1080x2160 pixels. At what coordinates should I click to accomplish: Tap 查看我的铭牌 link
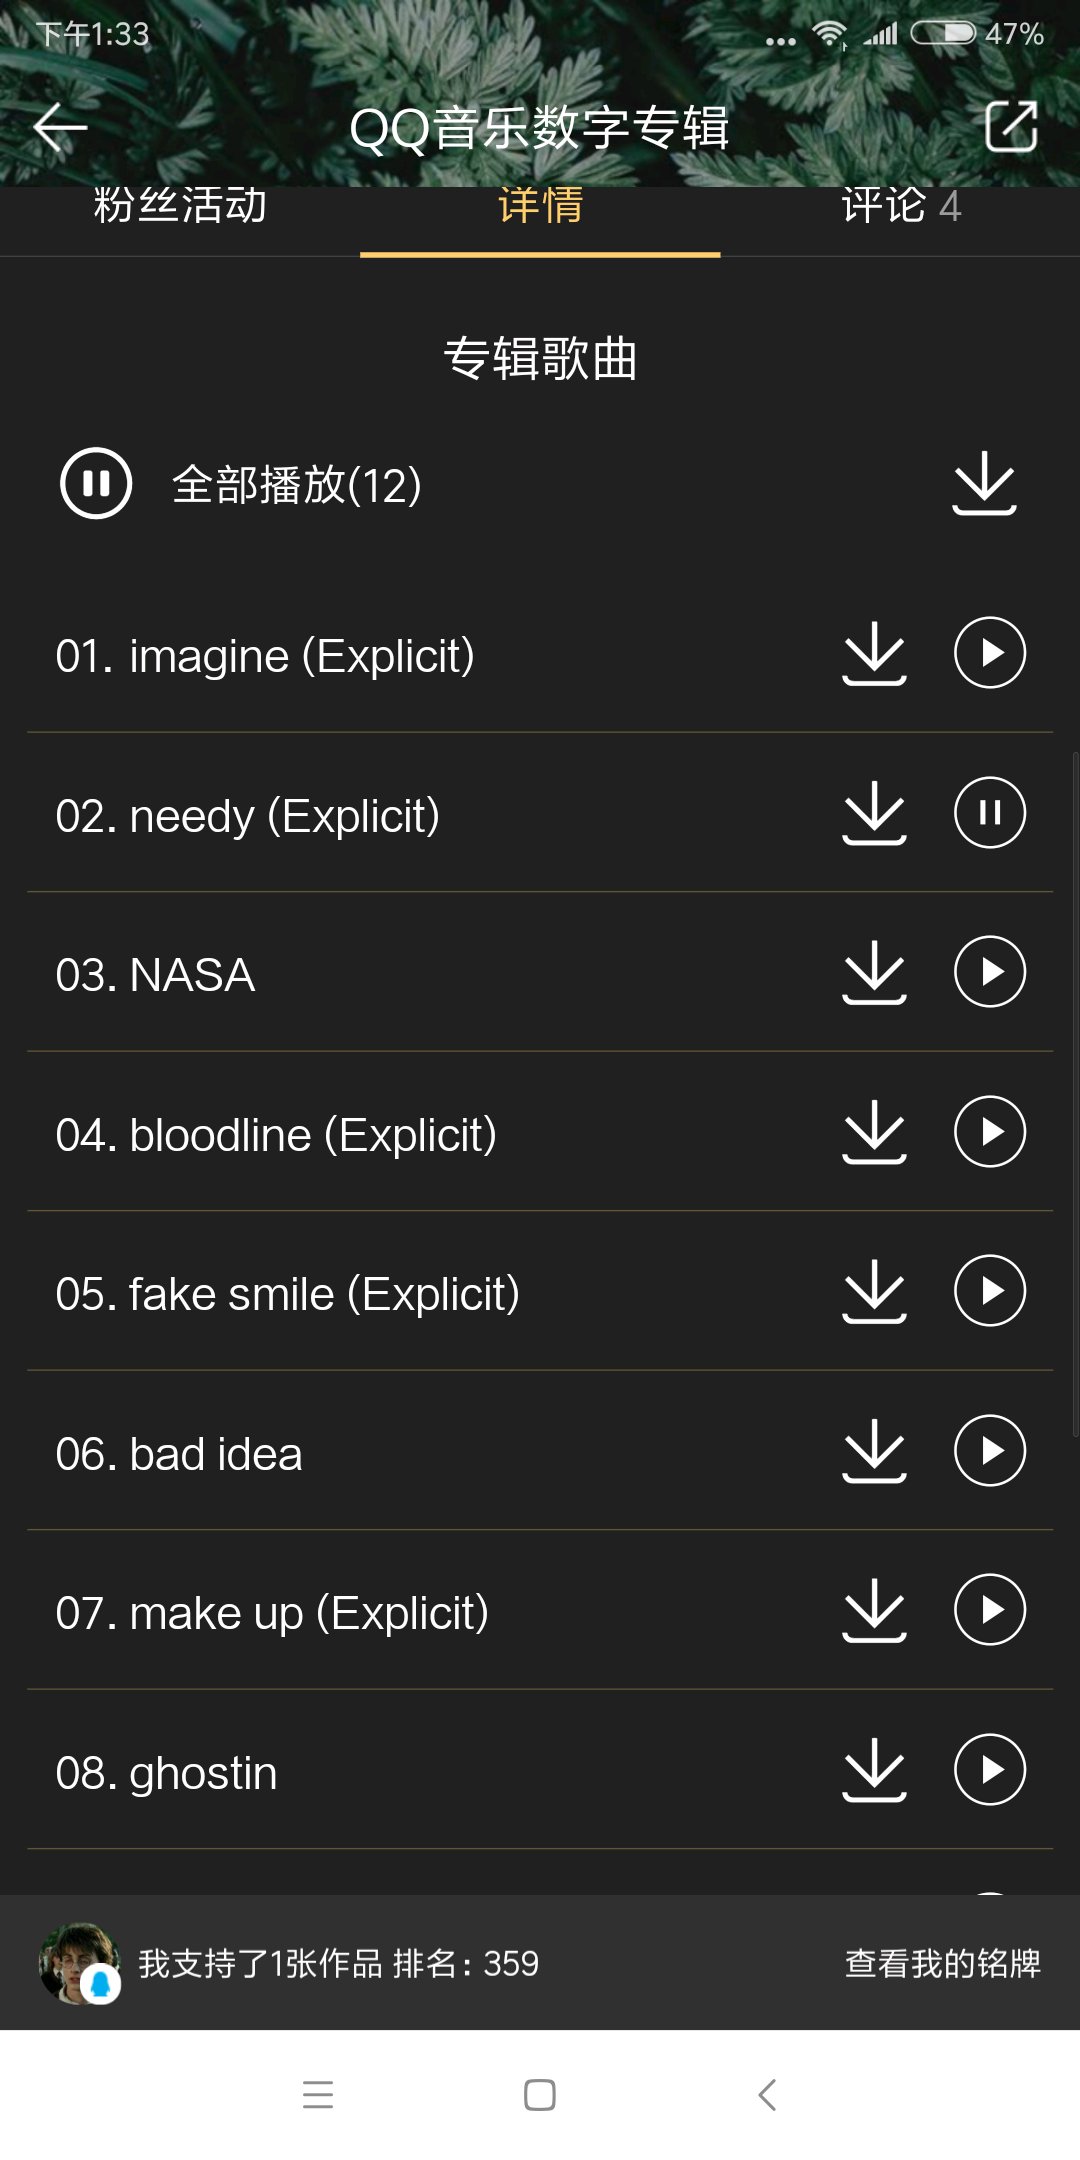(942, 1964)
